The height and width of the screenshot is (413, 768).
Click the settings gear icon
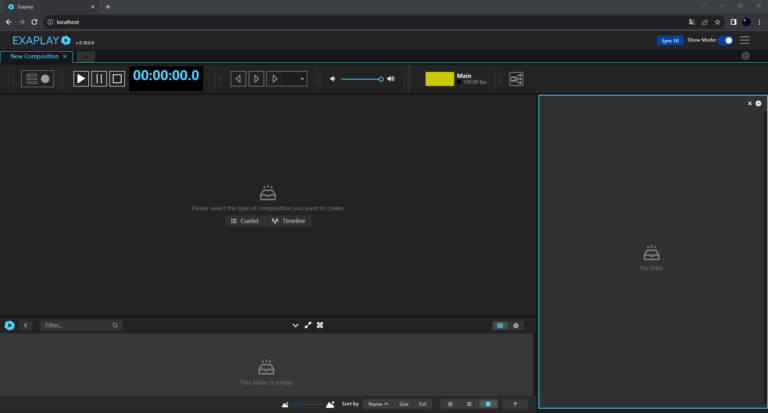point(745,56)
